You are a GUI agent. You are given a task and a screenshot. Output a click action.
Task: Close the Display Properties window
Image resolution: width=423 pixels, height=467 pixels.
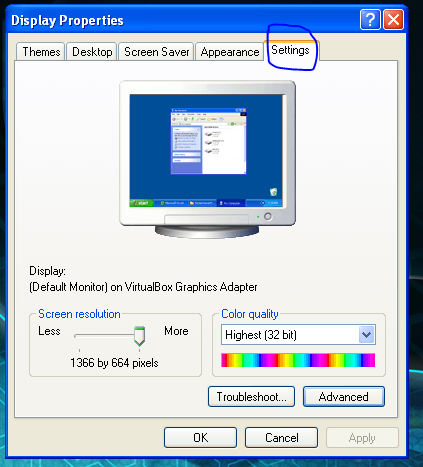coord(394,20)
